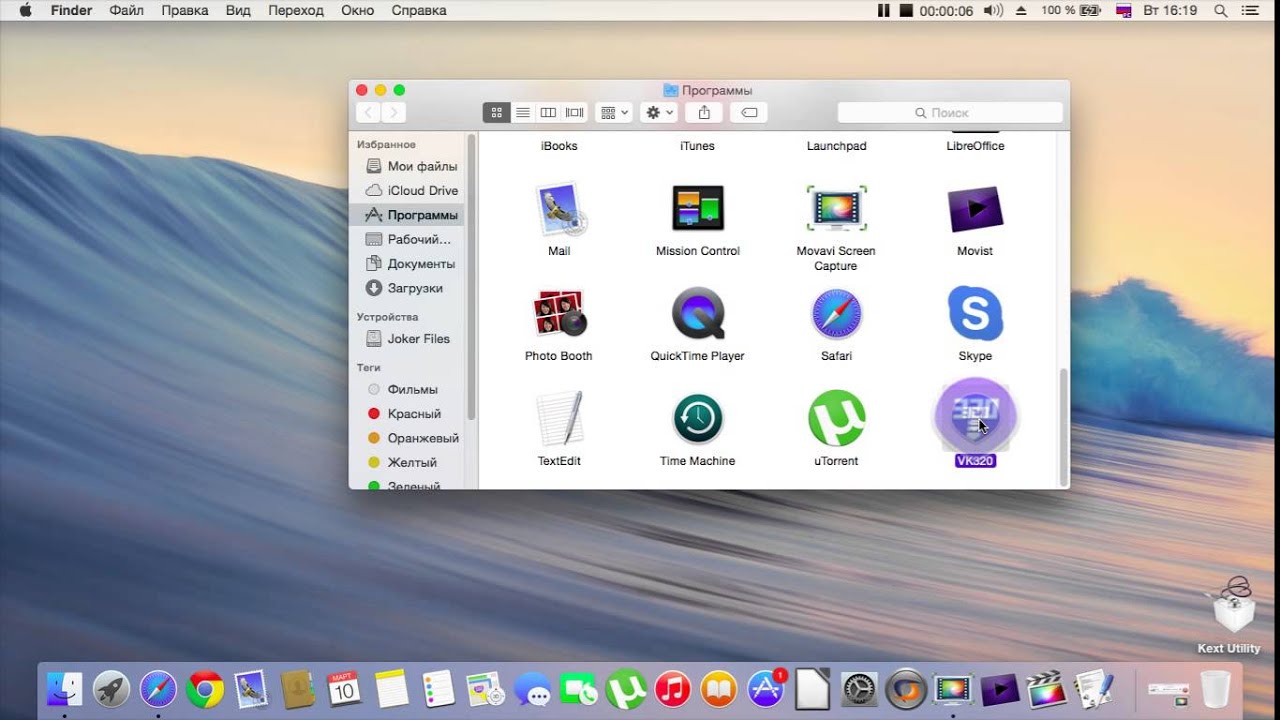Click the Share toolbar button
The height and width of the screenshot is (720, 1280).
pyautogui.click(x=704, y=113)
